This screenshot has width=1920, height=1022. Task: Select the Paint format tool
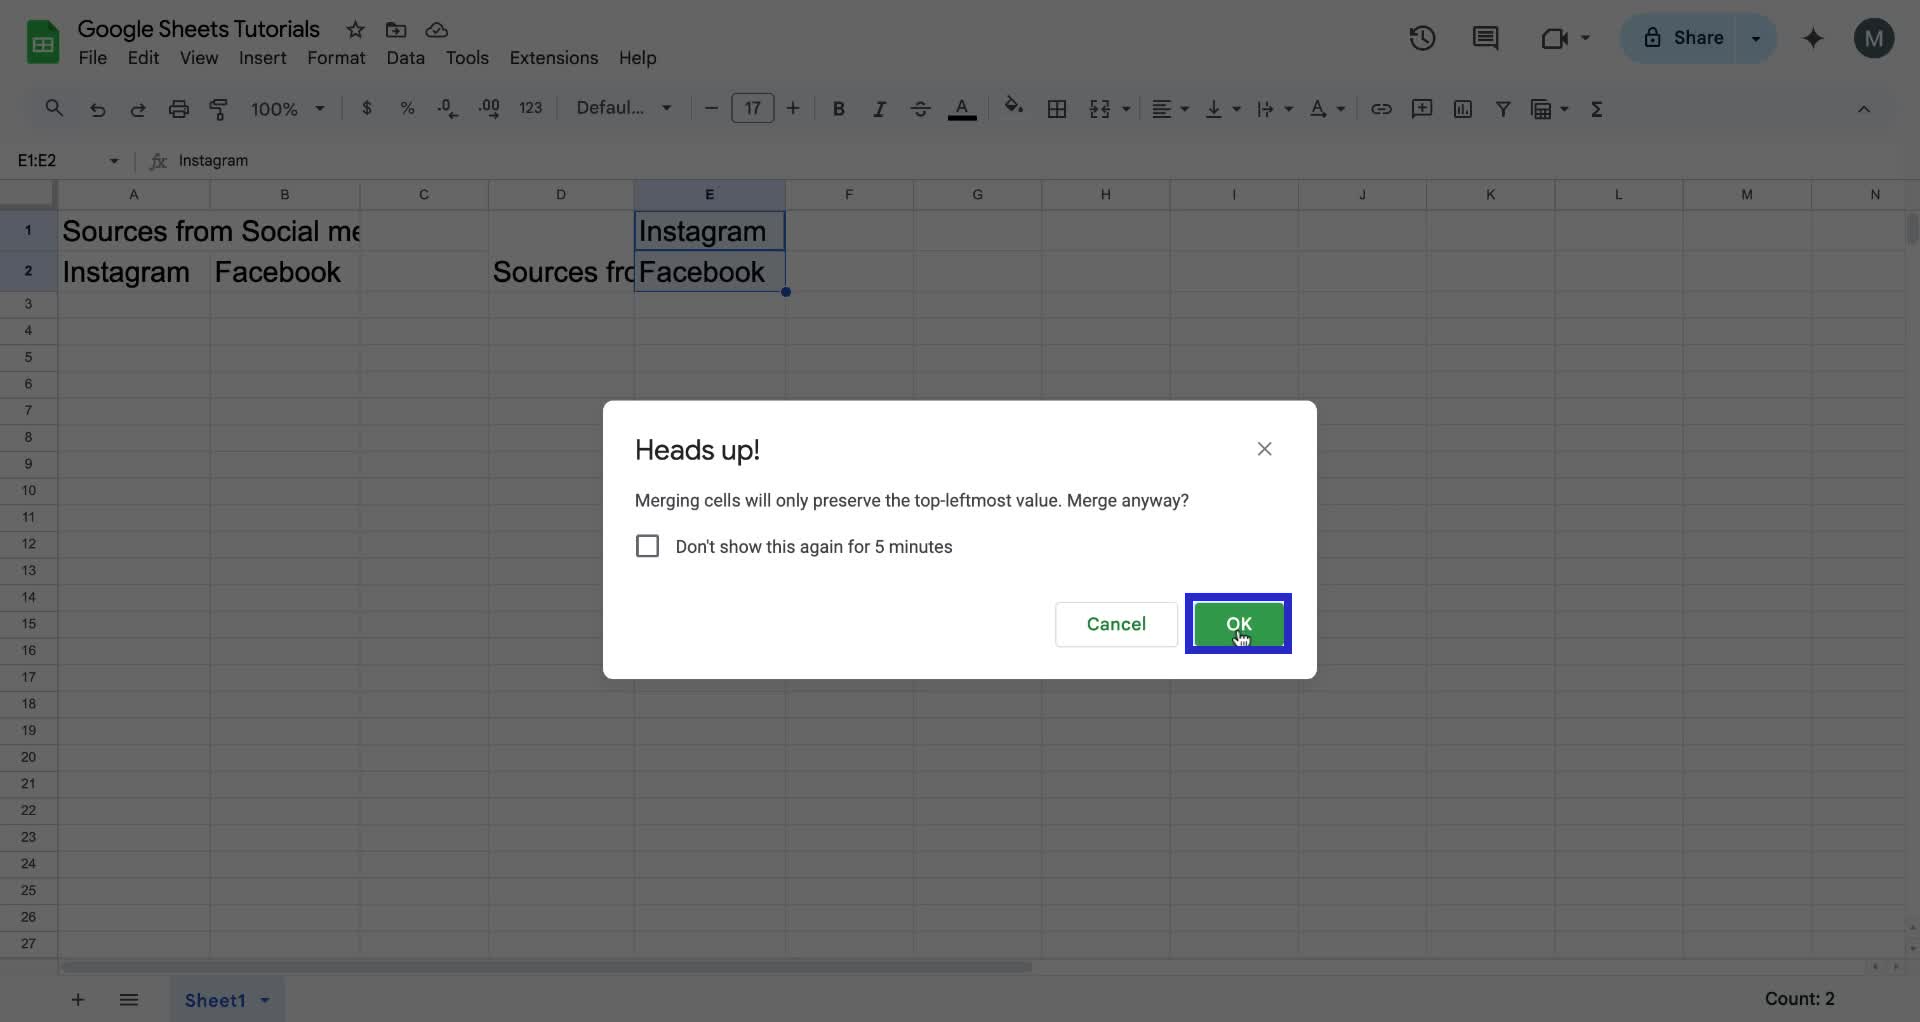(x=220, y=109)
